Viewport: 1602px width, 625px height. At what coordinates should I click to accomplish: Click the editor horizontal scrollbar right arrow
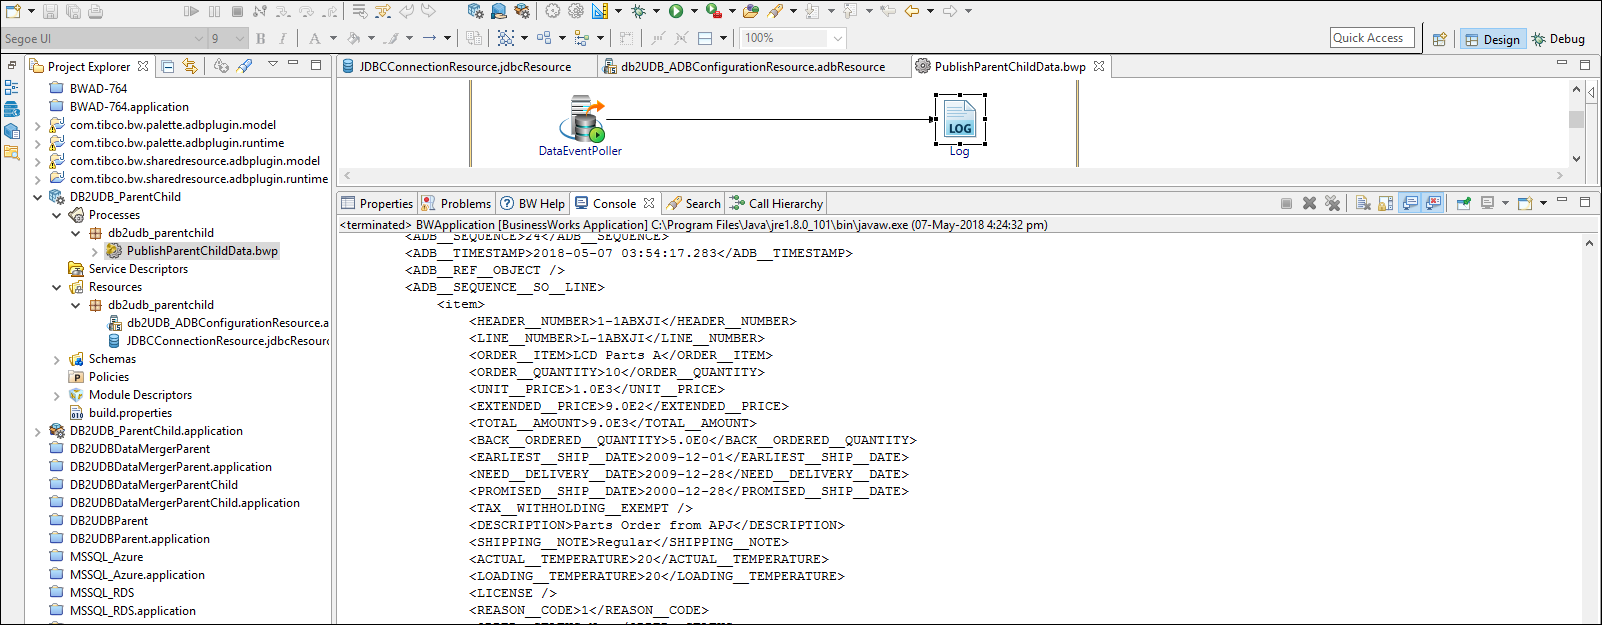(1559, 175)
